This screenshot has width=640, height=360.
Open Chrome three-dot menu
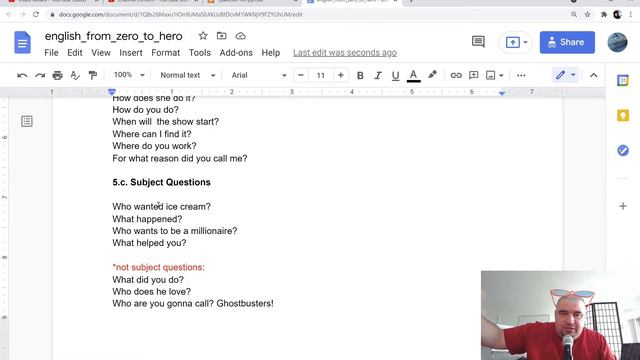point(631,14)
